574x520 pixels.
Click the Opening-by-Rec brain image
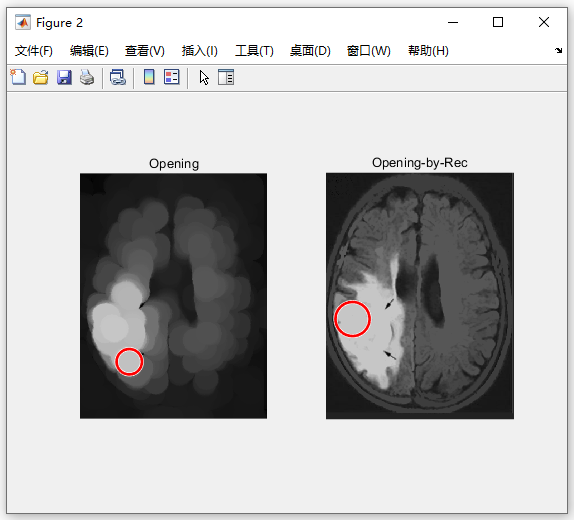(x=420, y=296)
